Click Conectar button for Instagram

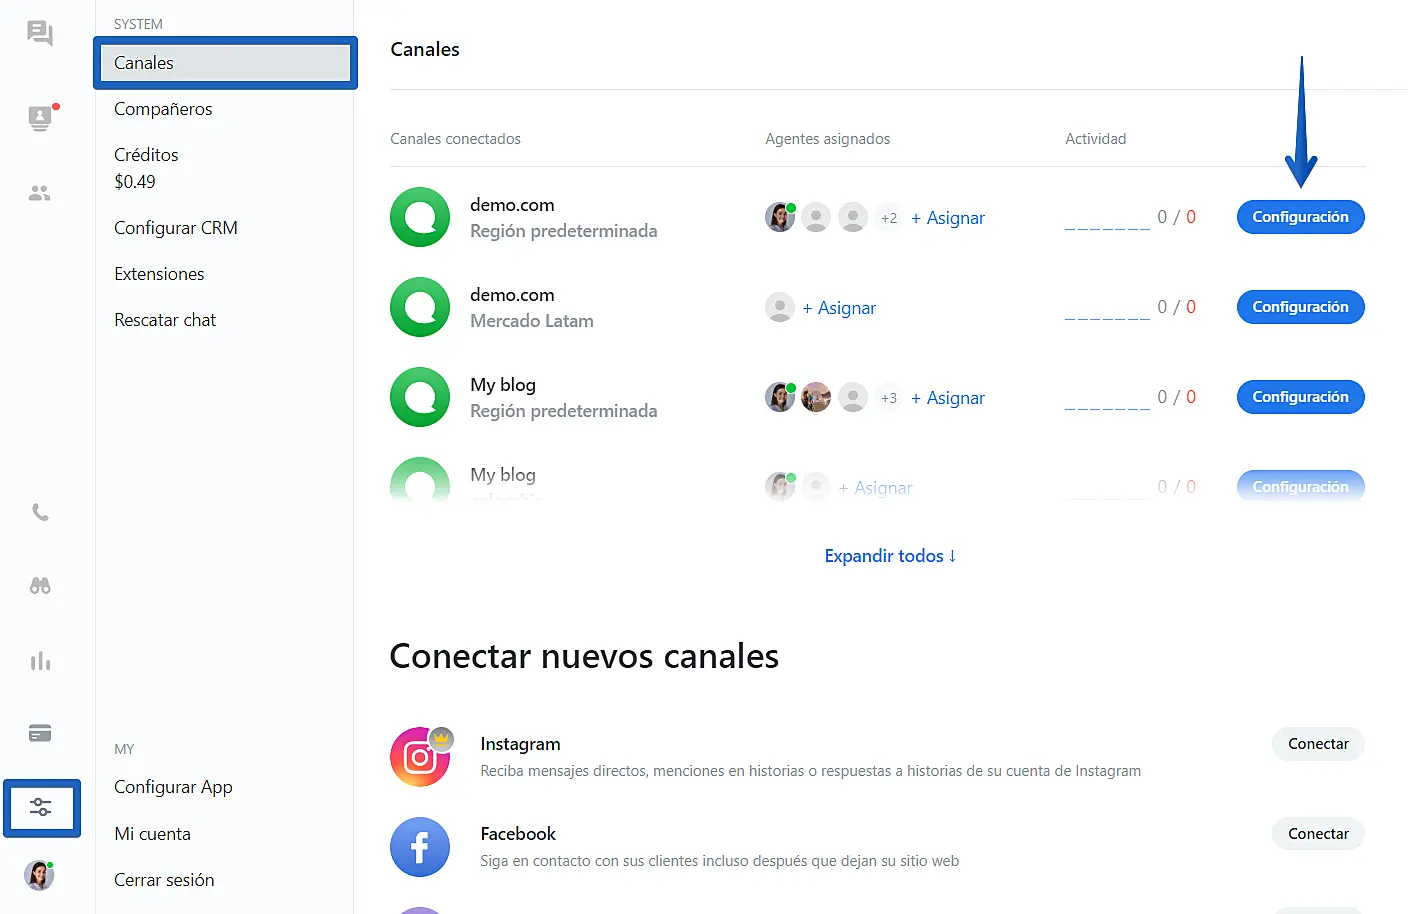1318,744
